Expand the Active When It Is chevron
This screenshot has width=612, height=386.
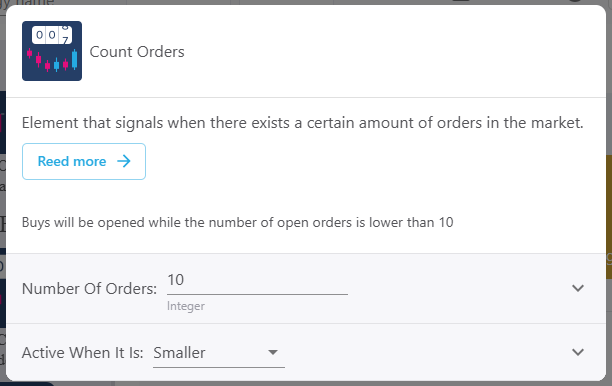click(578, 352)
